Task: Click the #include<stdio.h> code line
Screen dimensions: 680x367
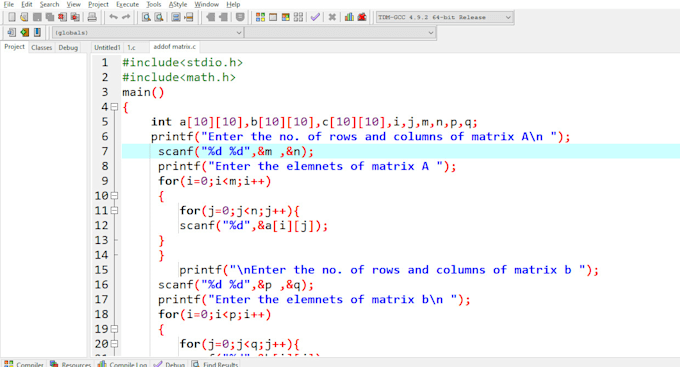Action: 182,62
